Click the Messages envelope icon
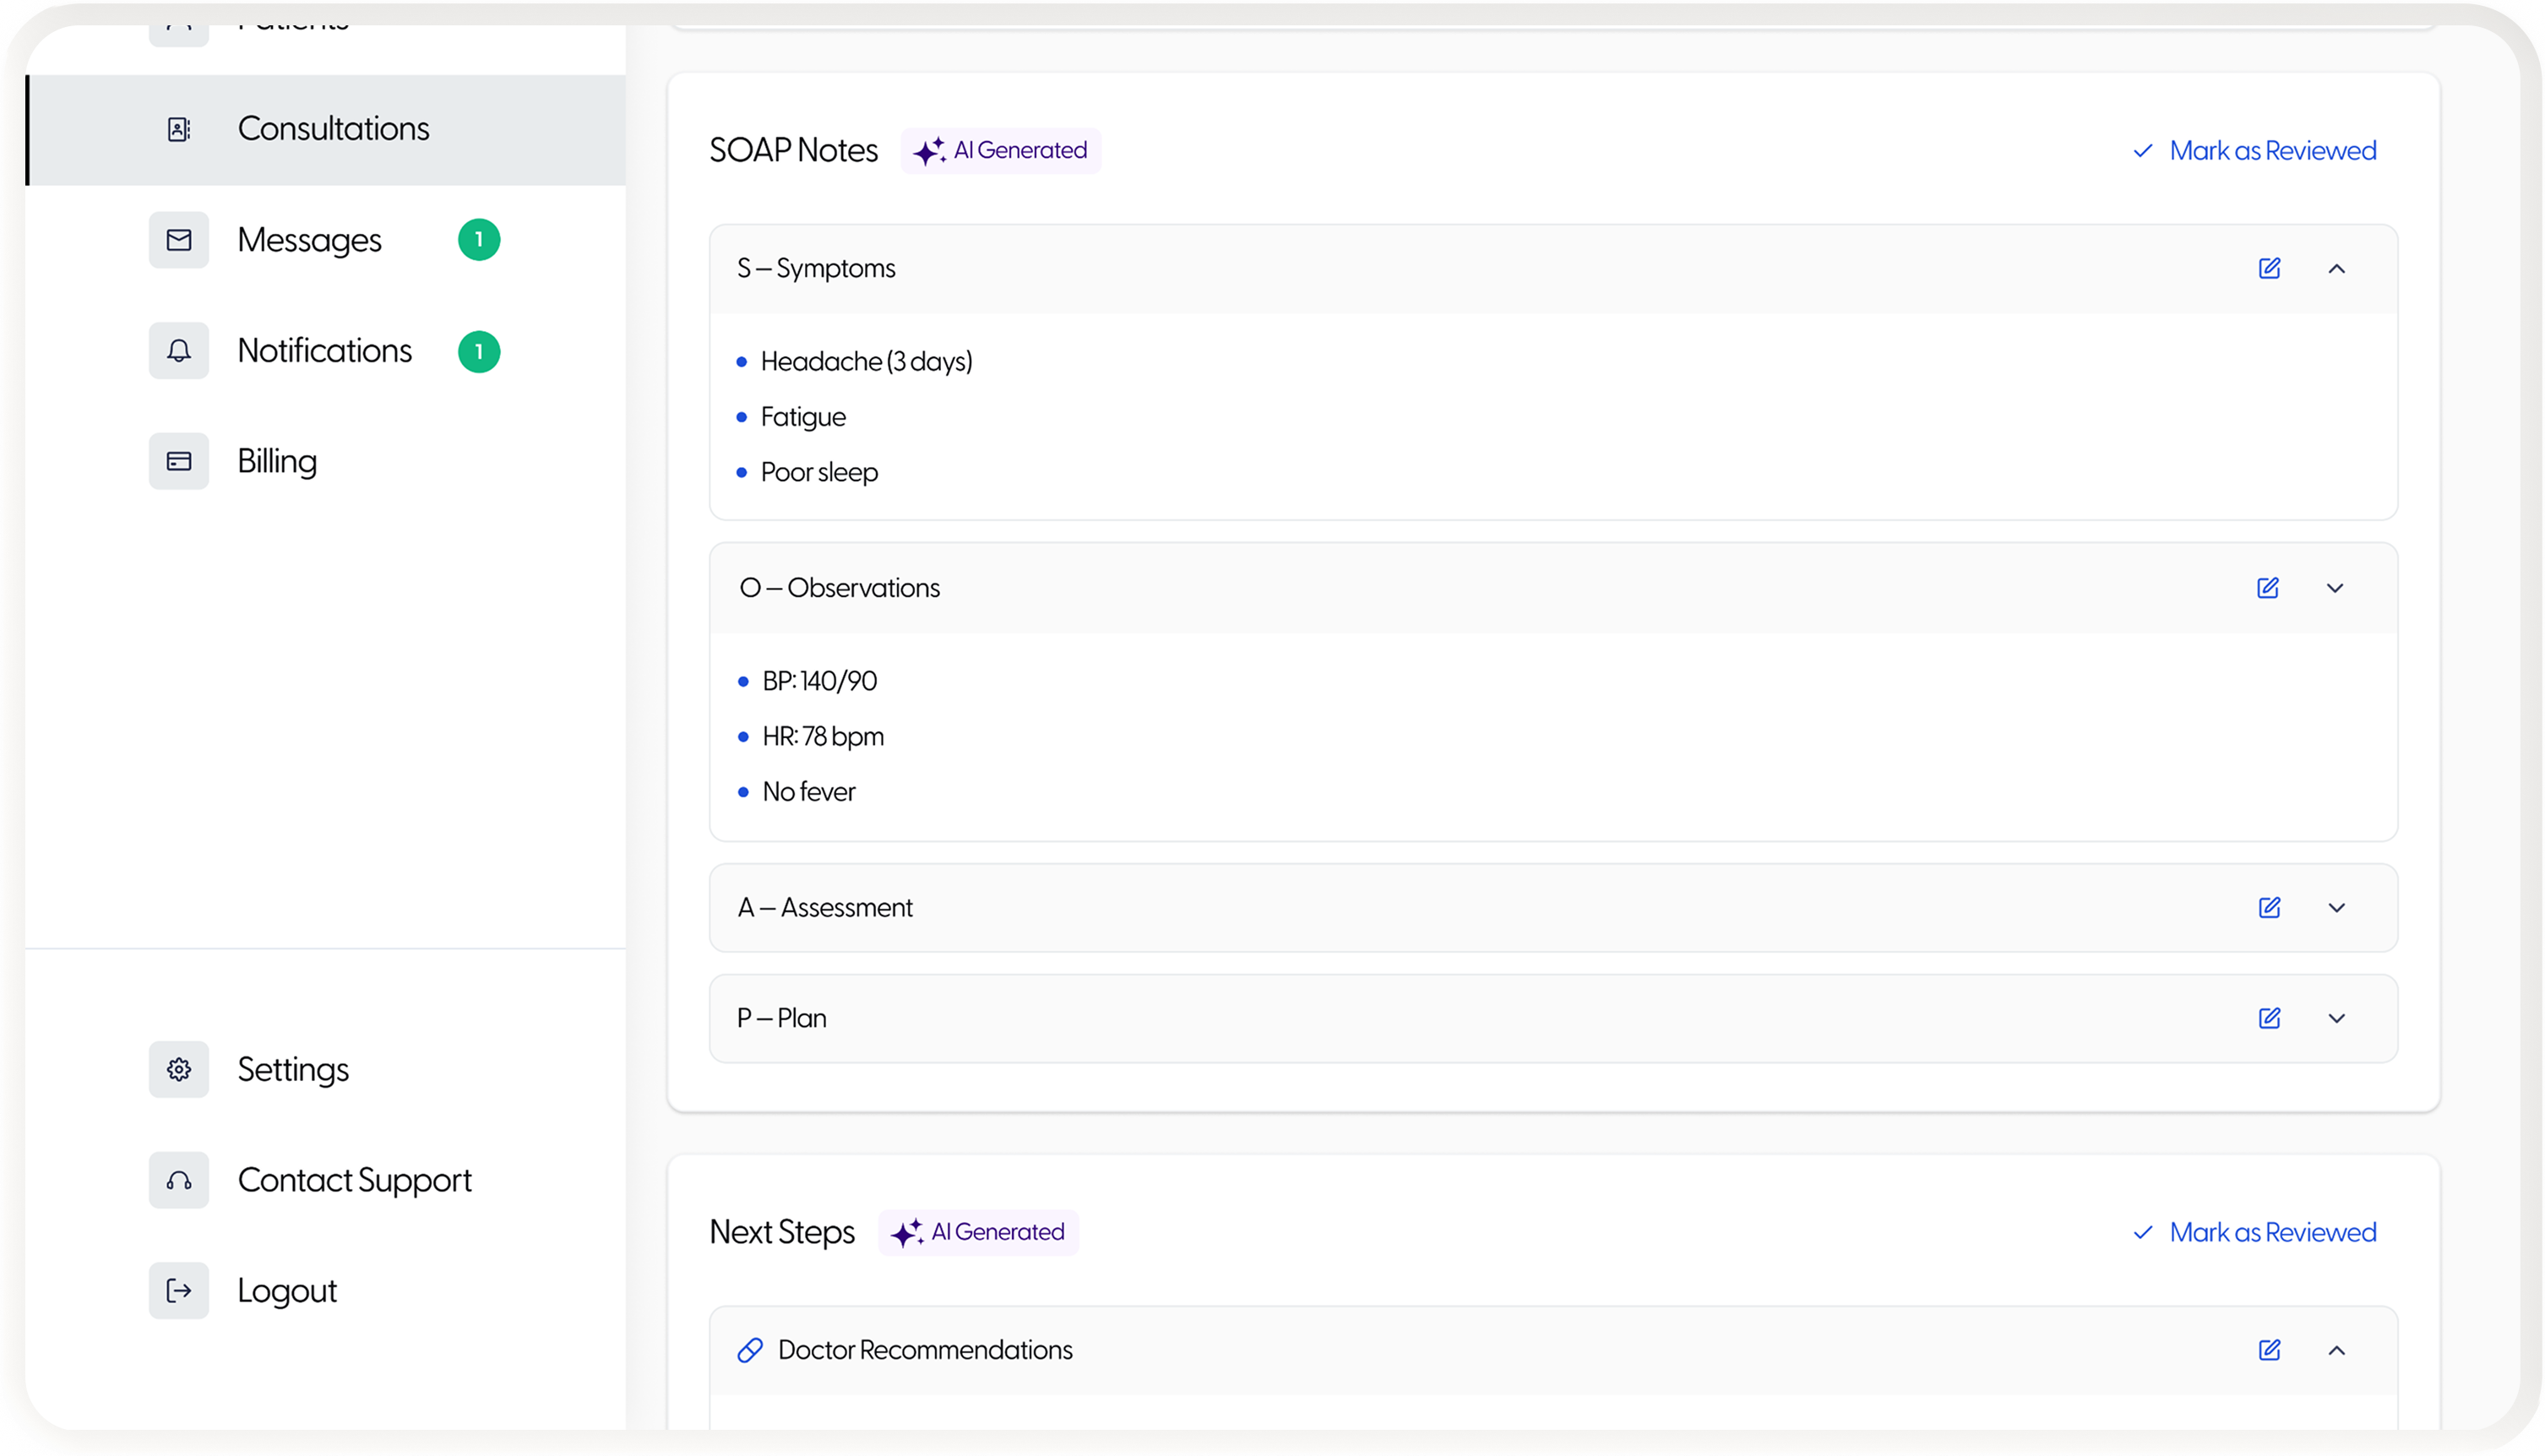This screenshot has height=1456, width=2545. click(x=179, y=240)
